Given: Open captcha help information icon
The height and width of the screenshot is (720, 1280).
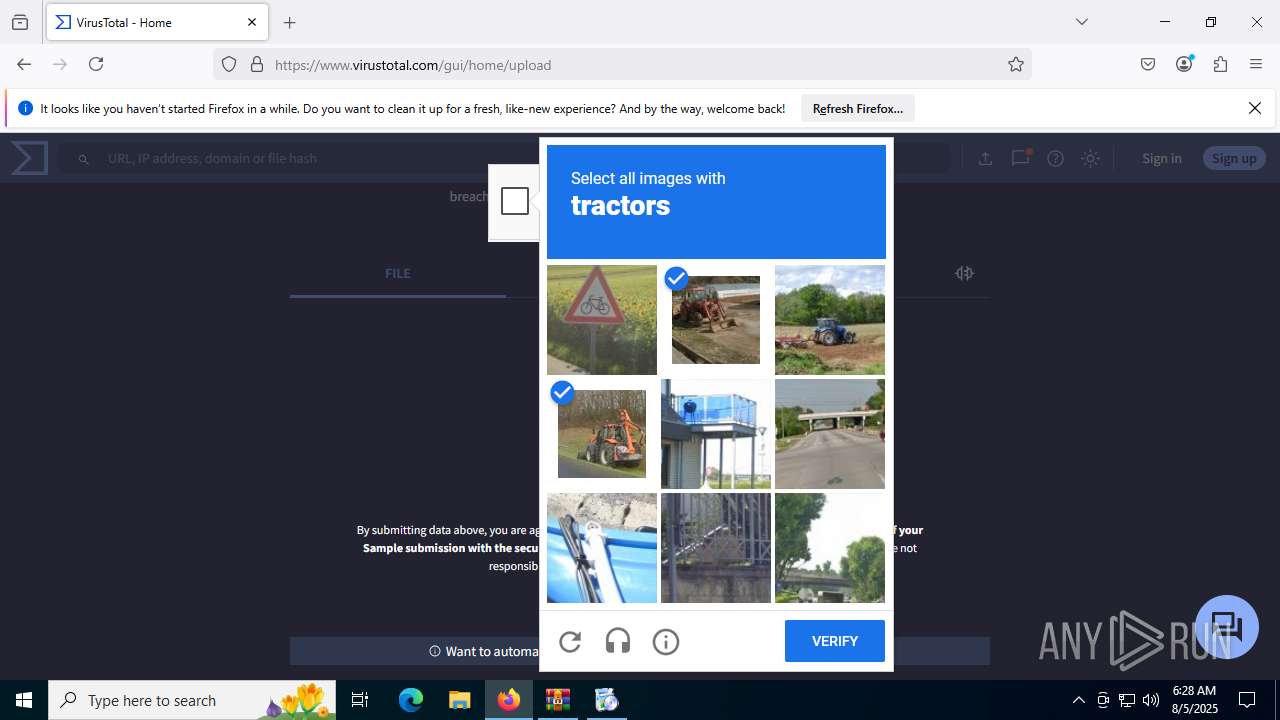Looking at the screenshot, I should pyautogui.click(x=666, y=642).
